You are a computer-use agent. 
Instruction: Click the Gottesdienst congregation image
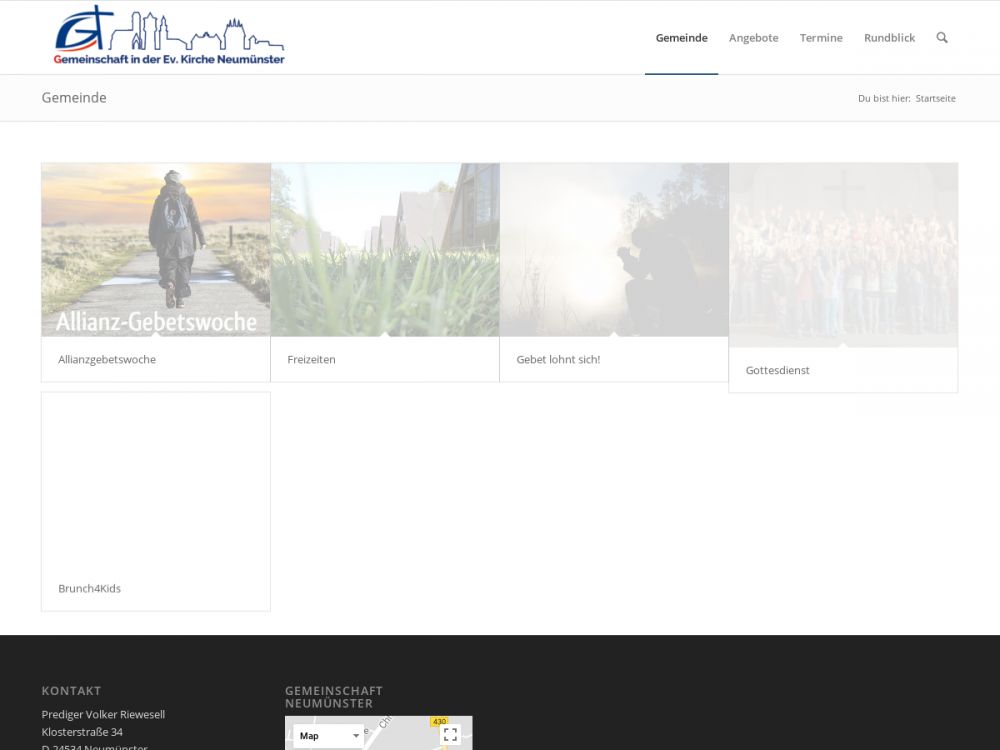click(x=843, y=255)
